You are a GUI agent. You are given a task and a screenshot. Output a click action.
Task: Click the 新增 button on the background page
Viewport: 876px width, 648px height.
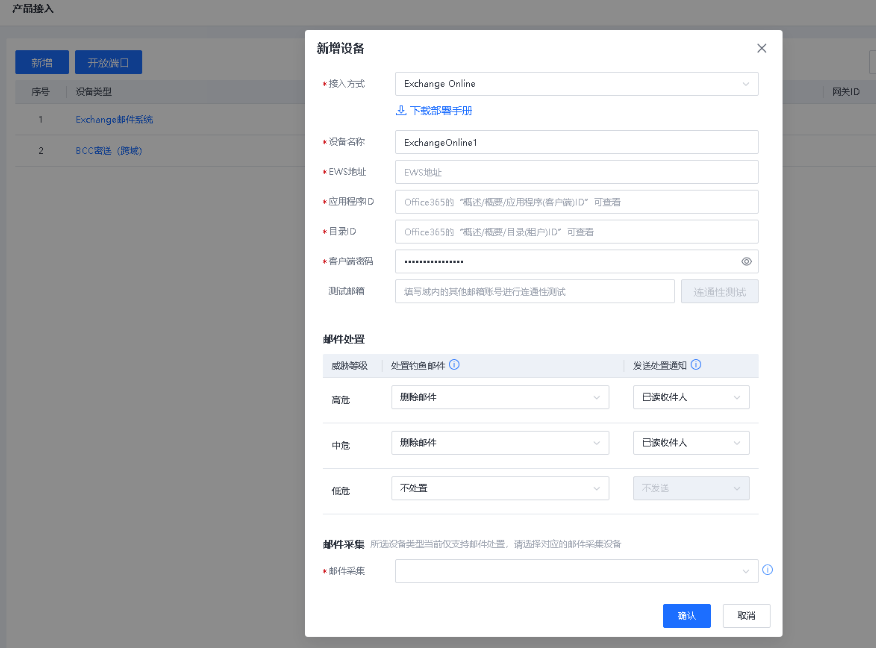pos(42,62)
